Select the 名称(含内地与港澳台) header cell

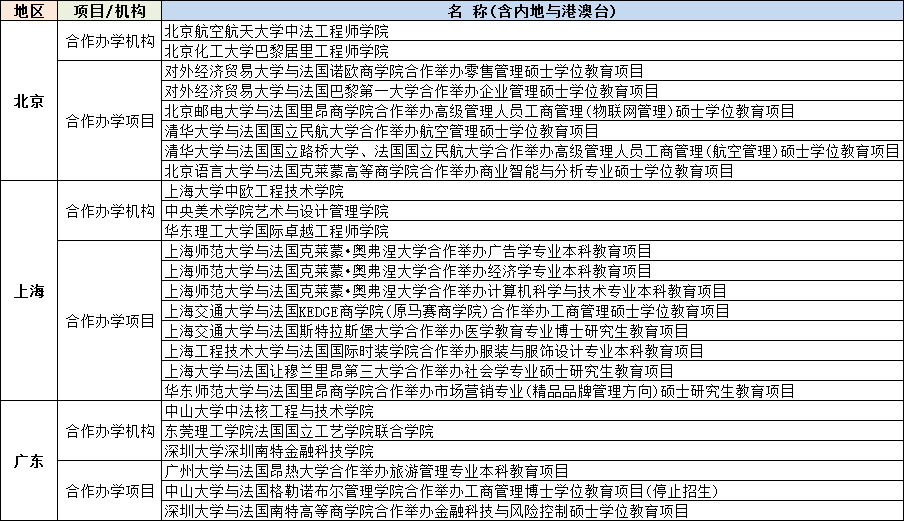point(532,11)
